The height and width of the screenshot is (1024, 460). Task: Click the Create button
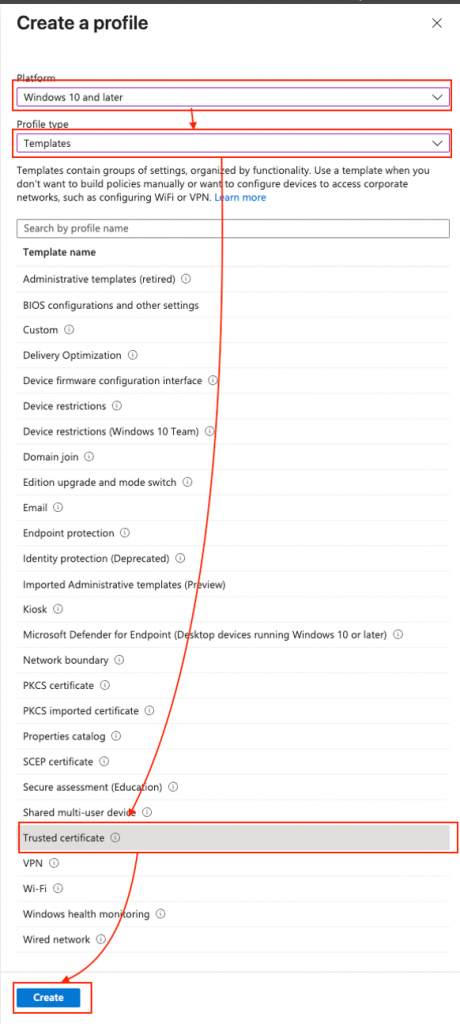48,997
